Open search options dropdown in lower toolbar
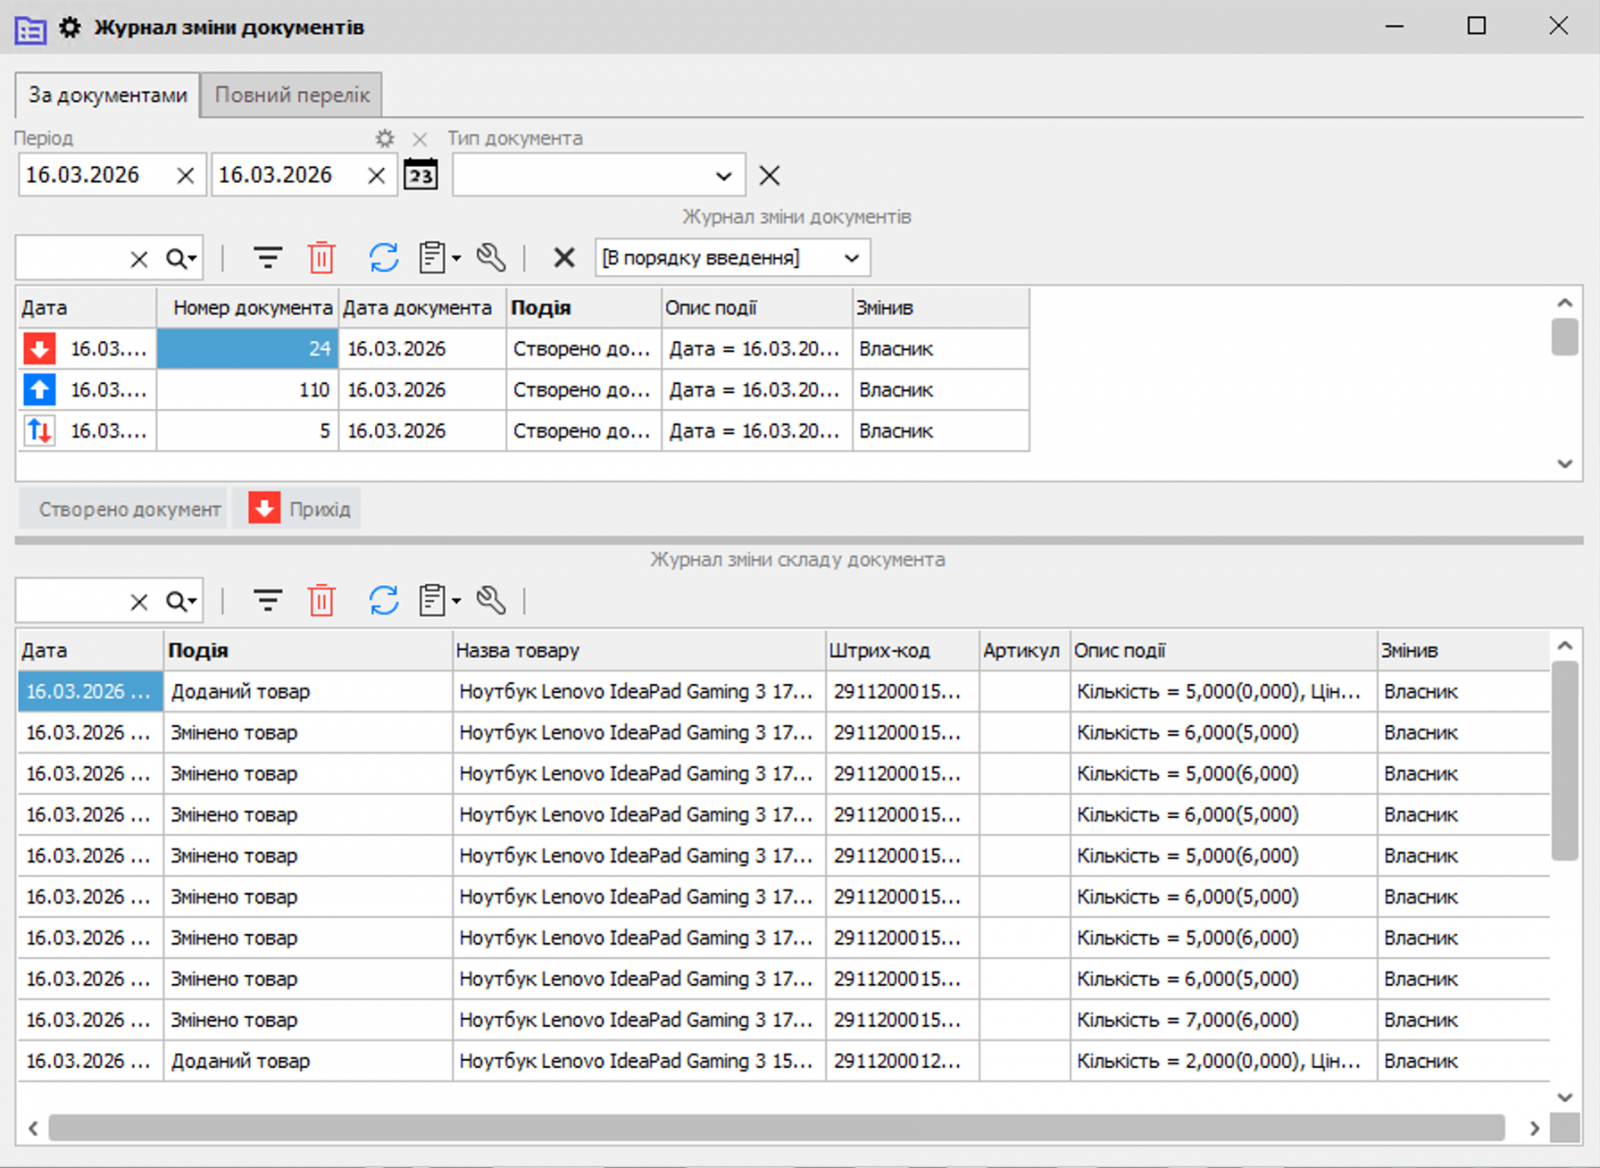The image size is (1600, 1168). point(182,601)
